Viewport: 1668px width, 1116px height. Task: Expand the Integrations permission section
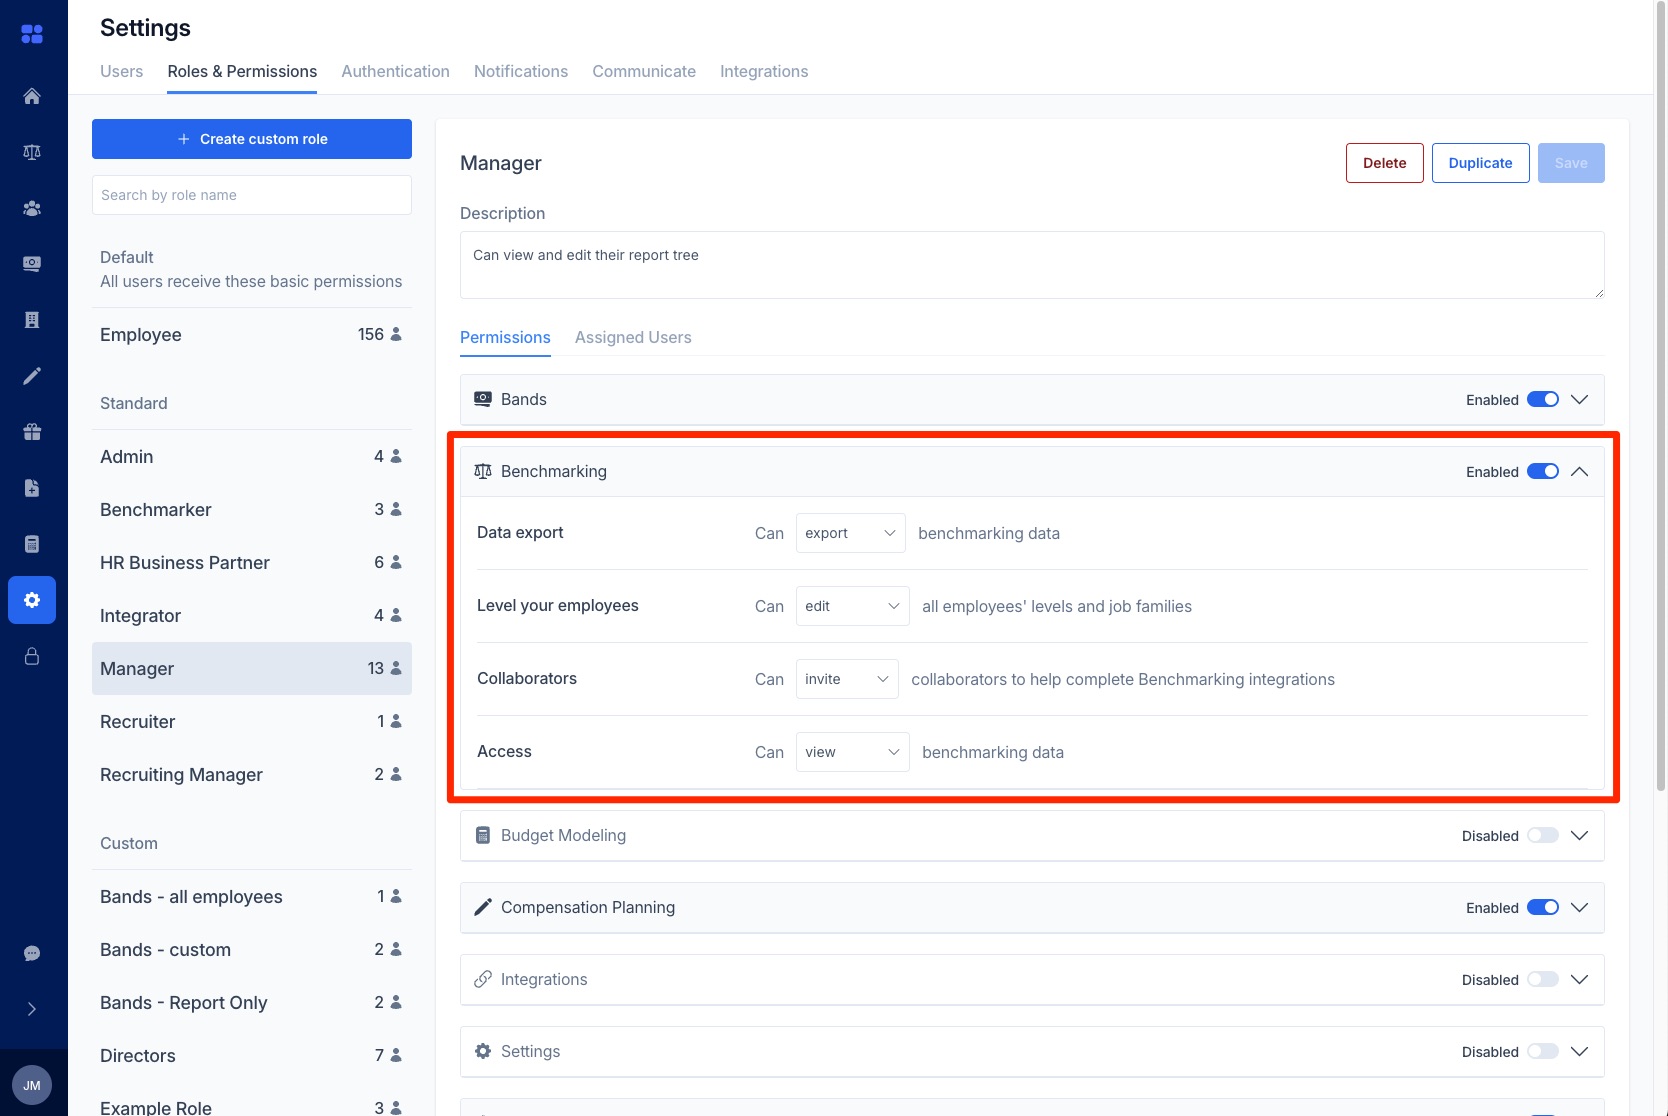click(1580, 979)
